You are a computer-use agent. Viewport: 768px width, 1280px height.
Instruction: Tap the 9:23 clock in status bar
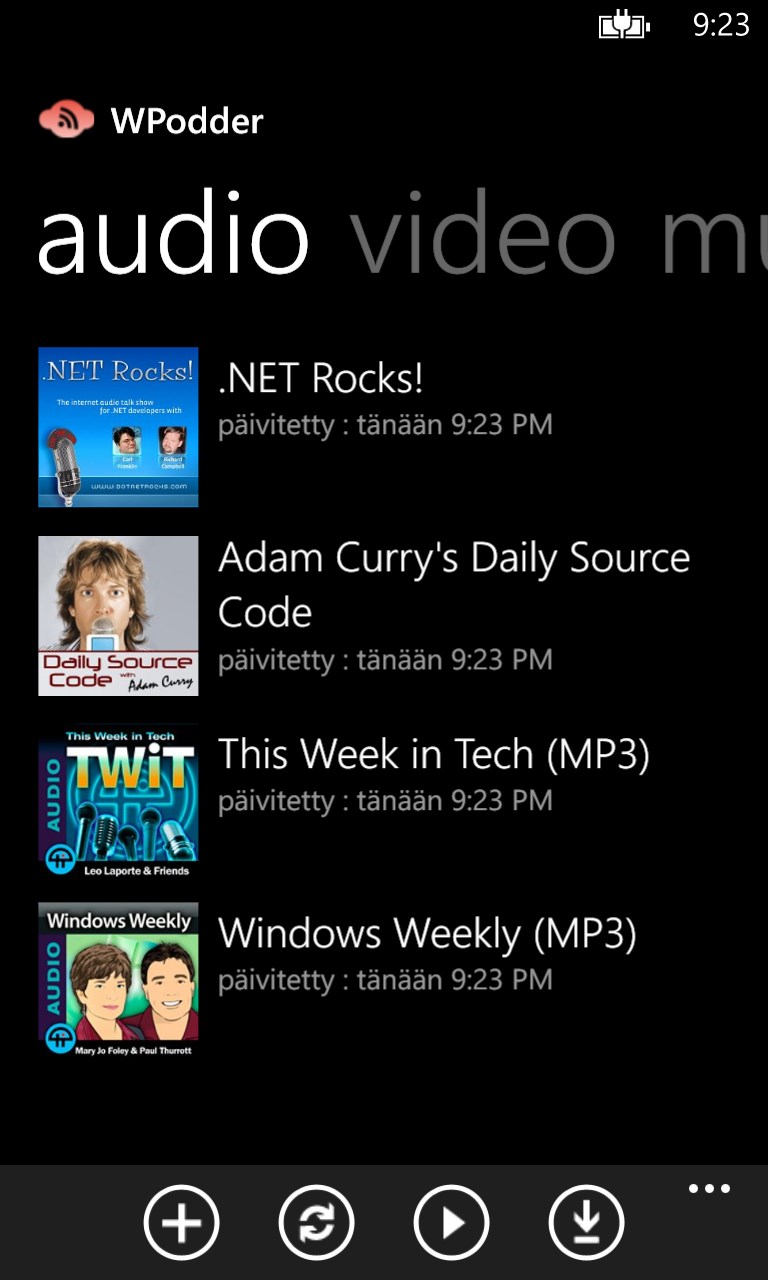[721, 25]
